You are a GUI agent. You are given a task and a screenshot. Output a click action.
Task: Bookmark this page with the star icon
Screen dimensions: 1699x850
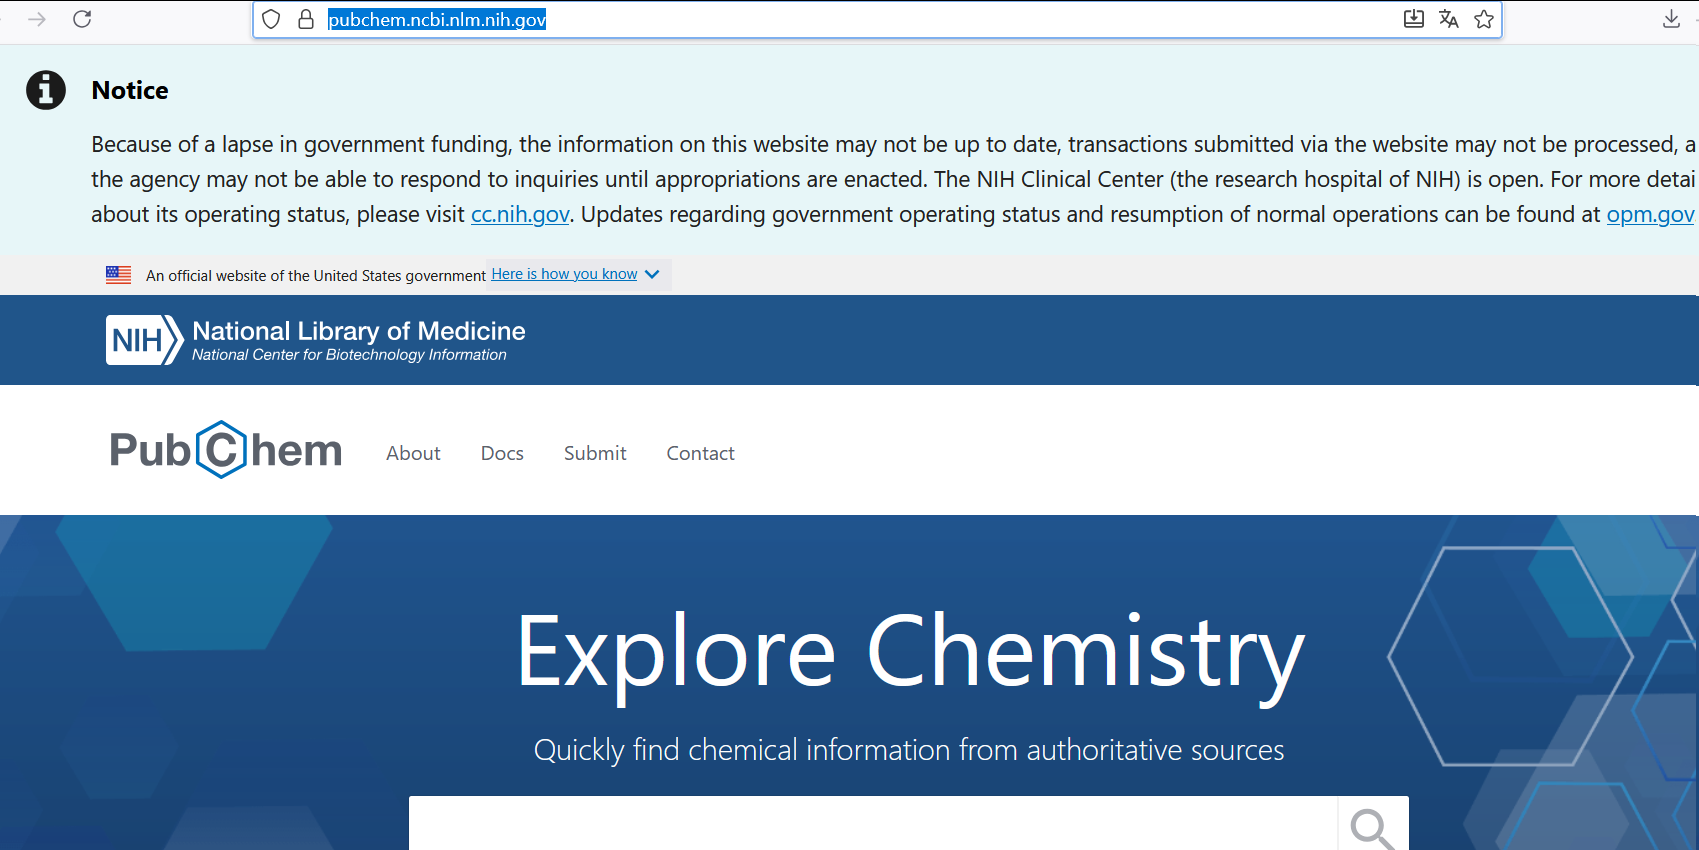click(x=1484, y=19)
